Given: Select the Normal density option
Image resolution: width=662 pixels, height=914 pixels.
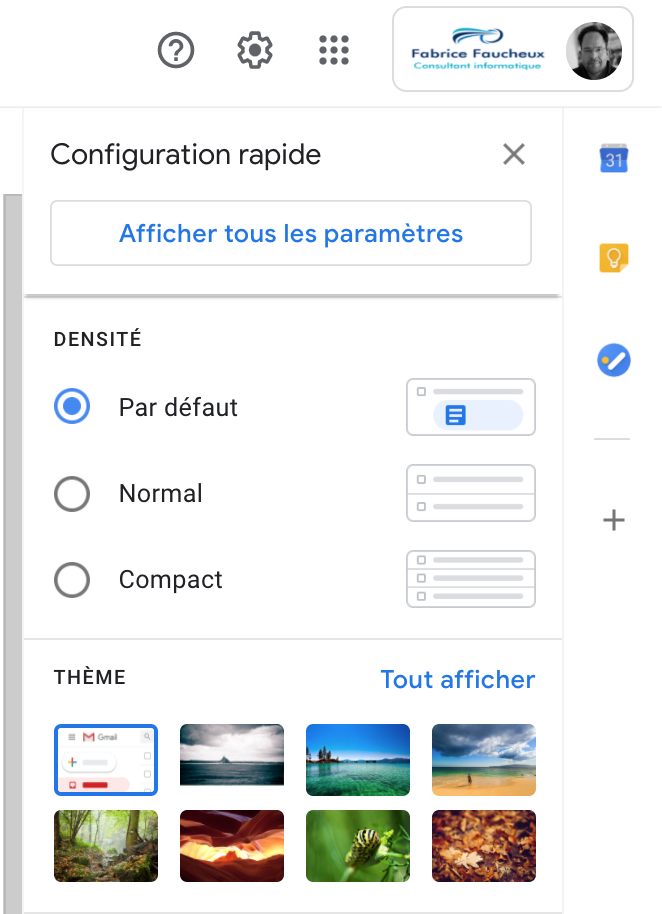Looking at the screenshot, I should (x=72, y=494).
